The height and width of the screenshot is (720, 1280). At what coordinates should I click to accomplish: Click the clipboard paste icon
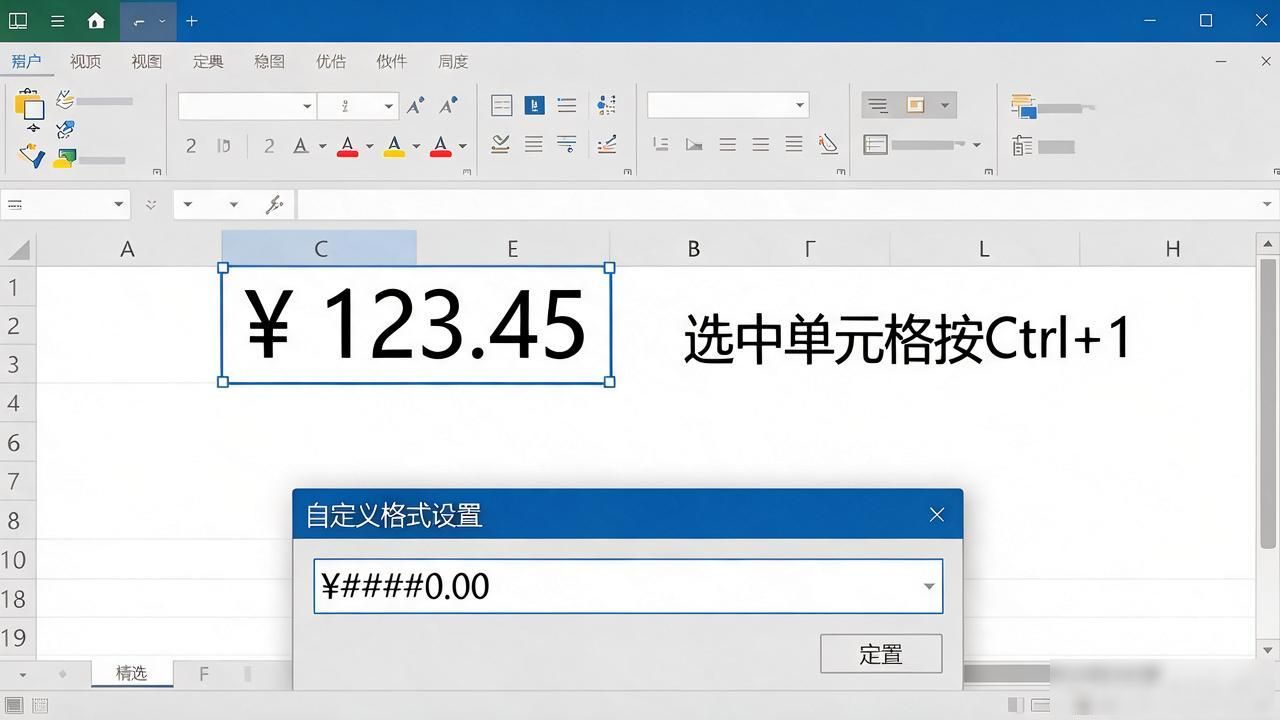point(29,104)
